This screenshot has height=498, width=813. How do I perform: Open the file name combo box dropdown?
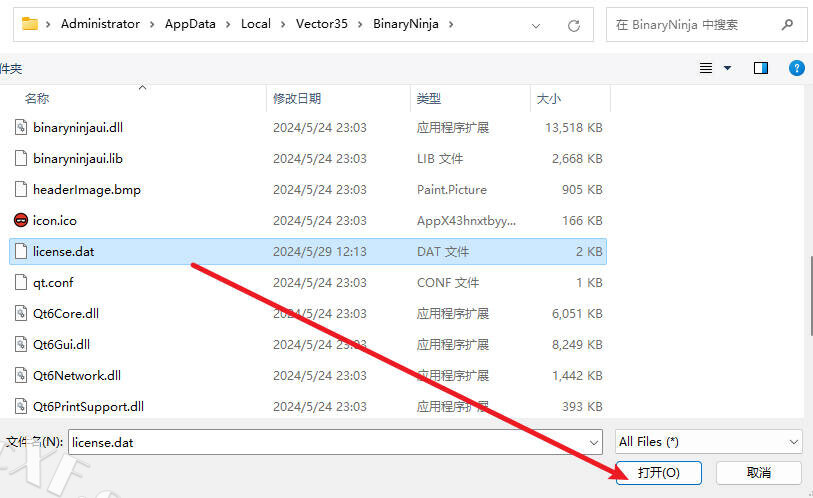pyautogui.click(x=594, y=442)
